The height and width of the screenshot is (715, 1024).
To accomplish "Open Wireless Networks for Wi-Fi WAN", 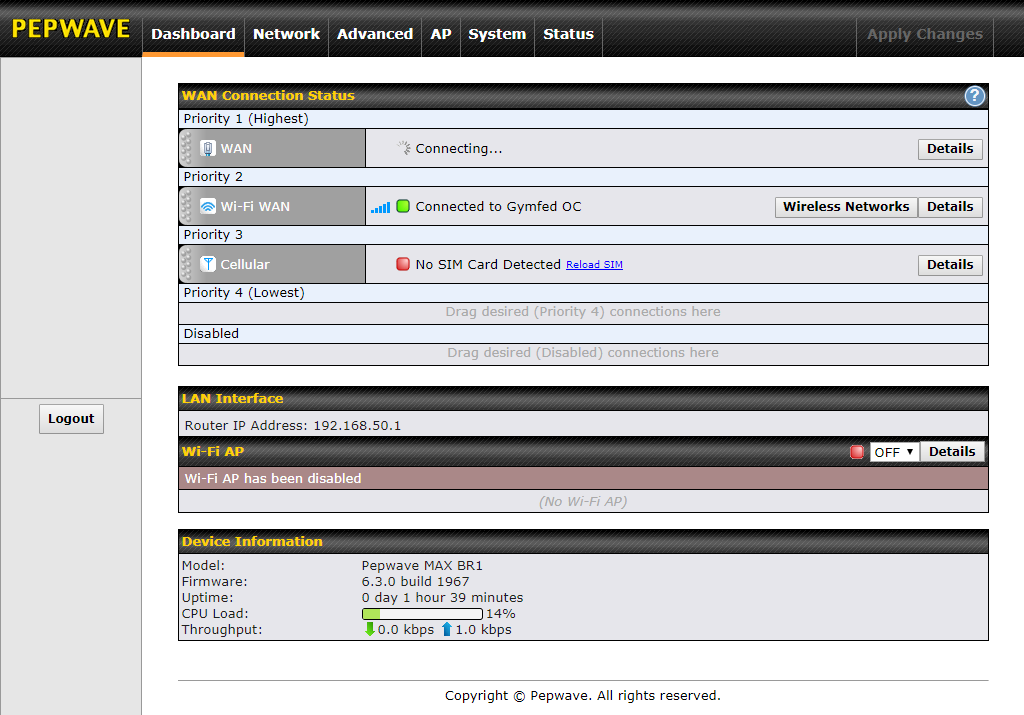I will (x=845, y=206).
